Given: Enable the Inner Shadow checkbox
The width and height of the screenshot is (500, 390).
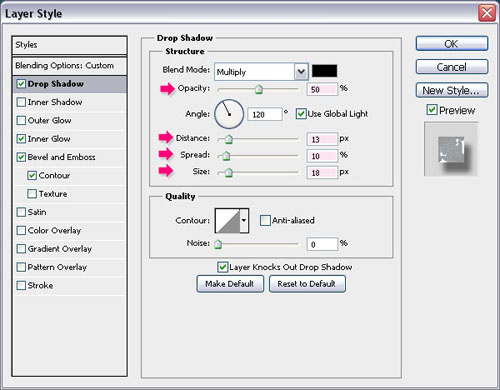Looking at the screenshot, I should coord(21,102).
